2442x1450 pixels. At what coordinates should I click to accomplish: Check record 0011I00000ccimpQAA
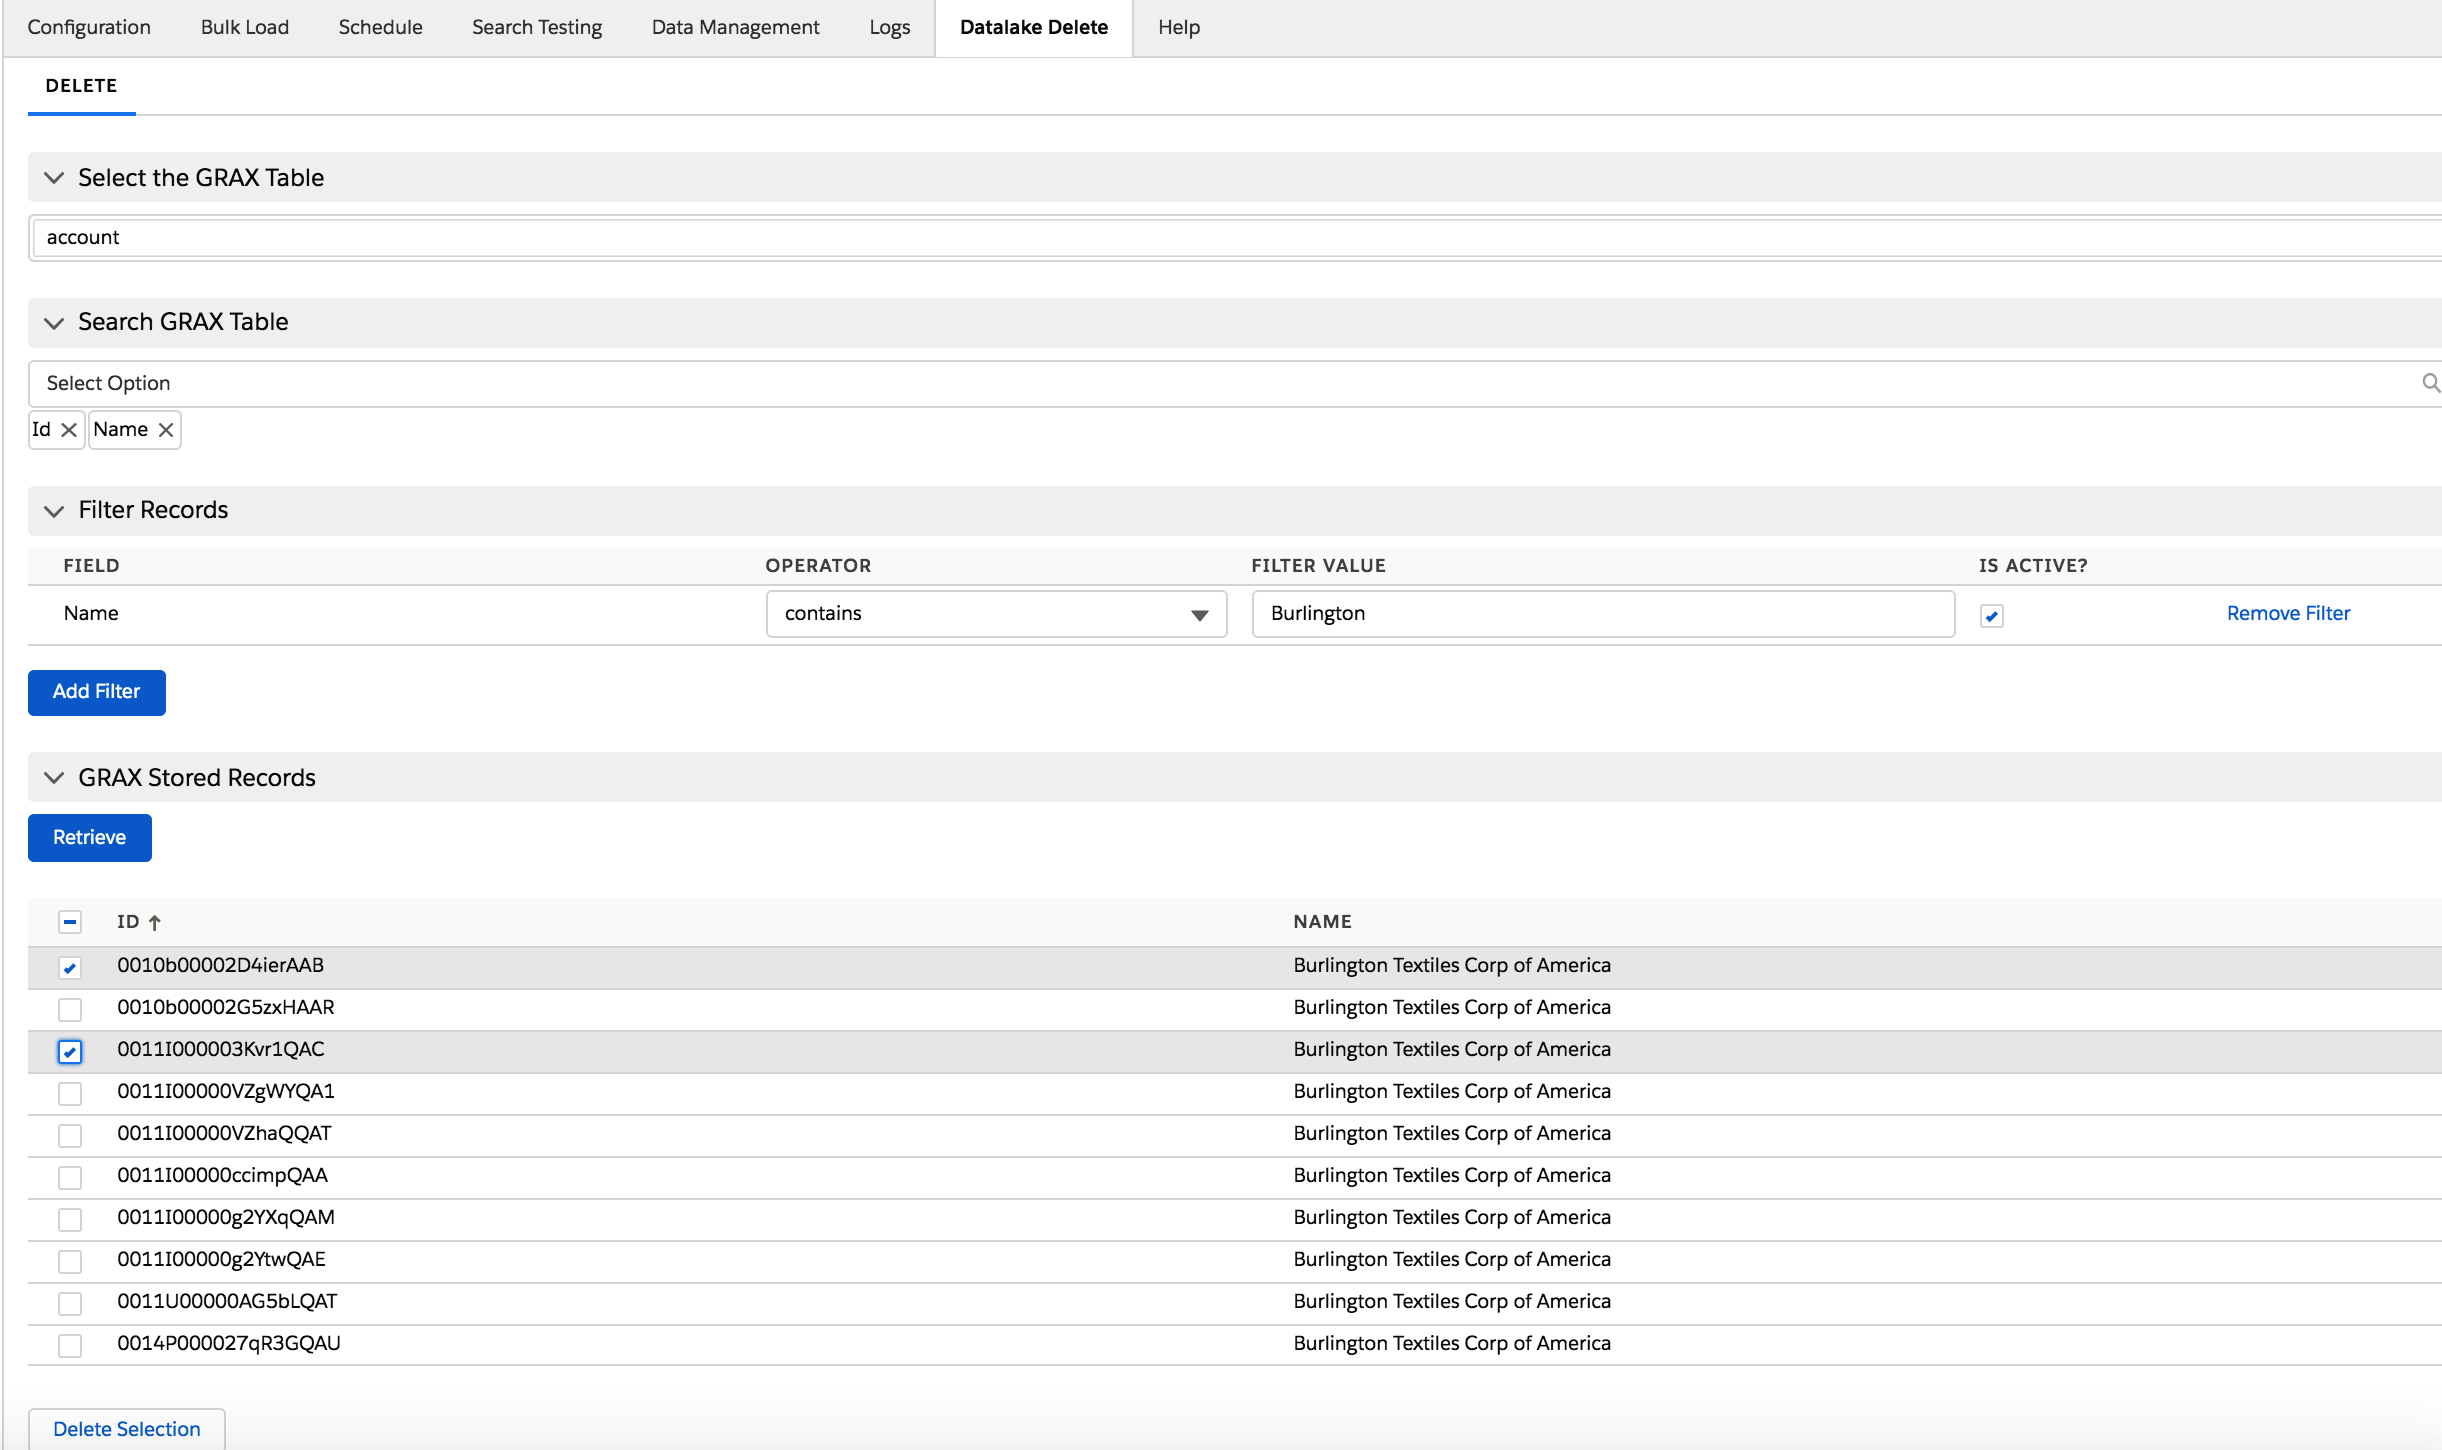(70, 1177)
